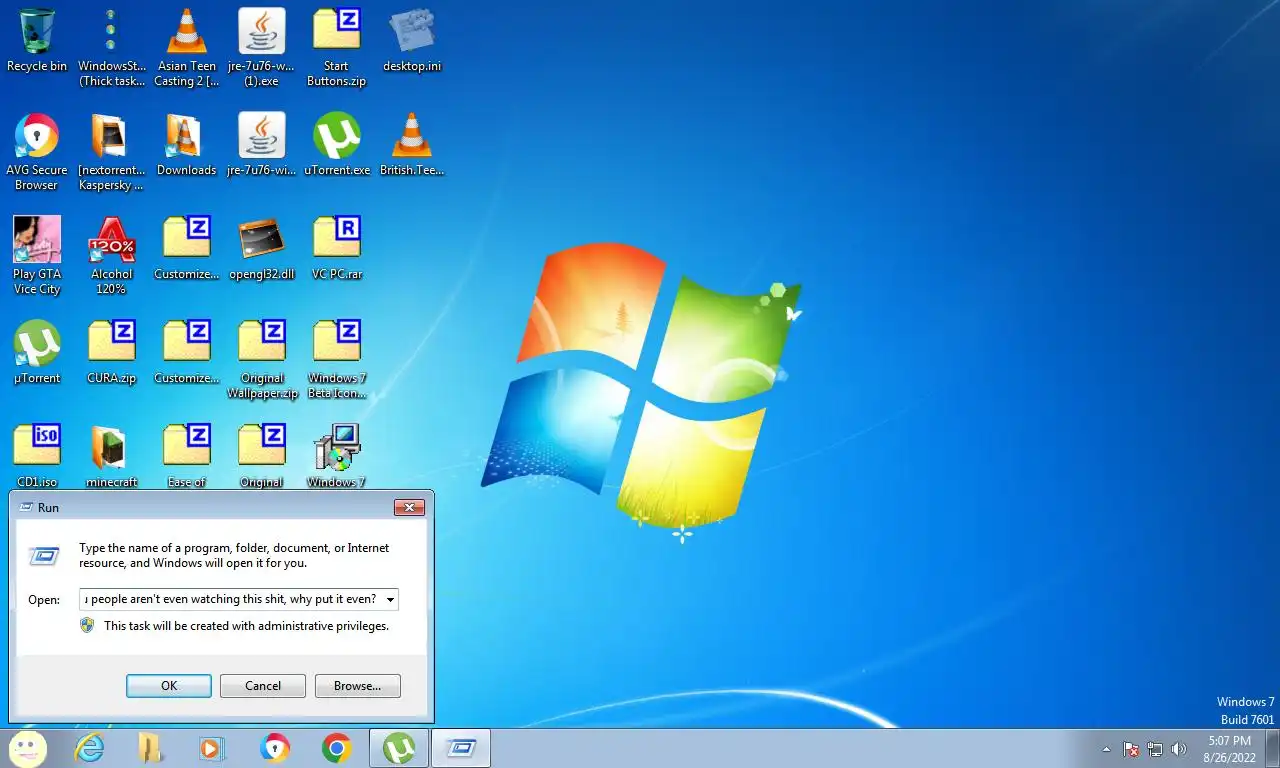Image resolution: width=1280 pixels, height=768 pixels.
Task: Select the µTorrent desktop shortcut icon
Action: [x=37, y=353]
